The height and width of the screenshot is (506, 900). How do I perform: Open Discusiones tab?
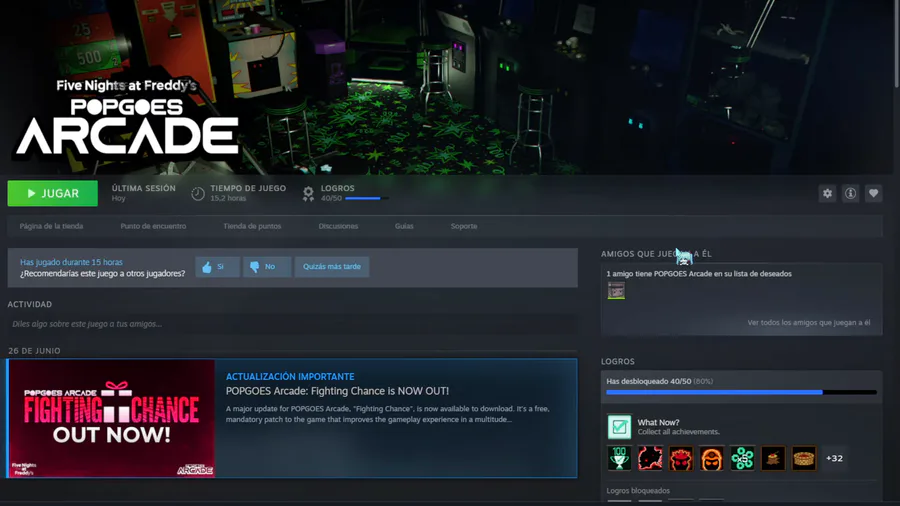click(338, 226)
